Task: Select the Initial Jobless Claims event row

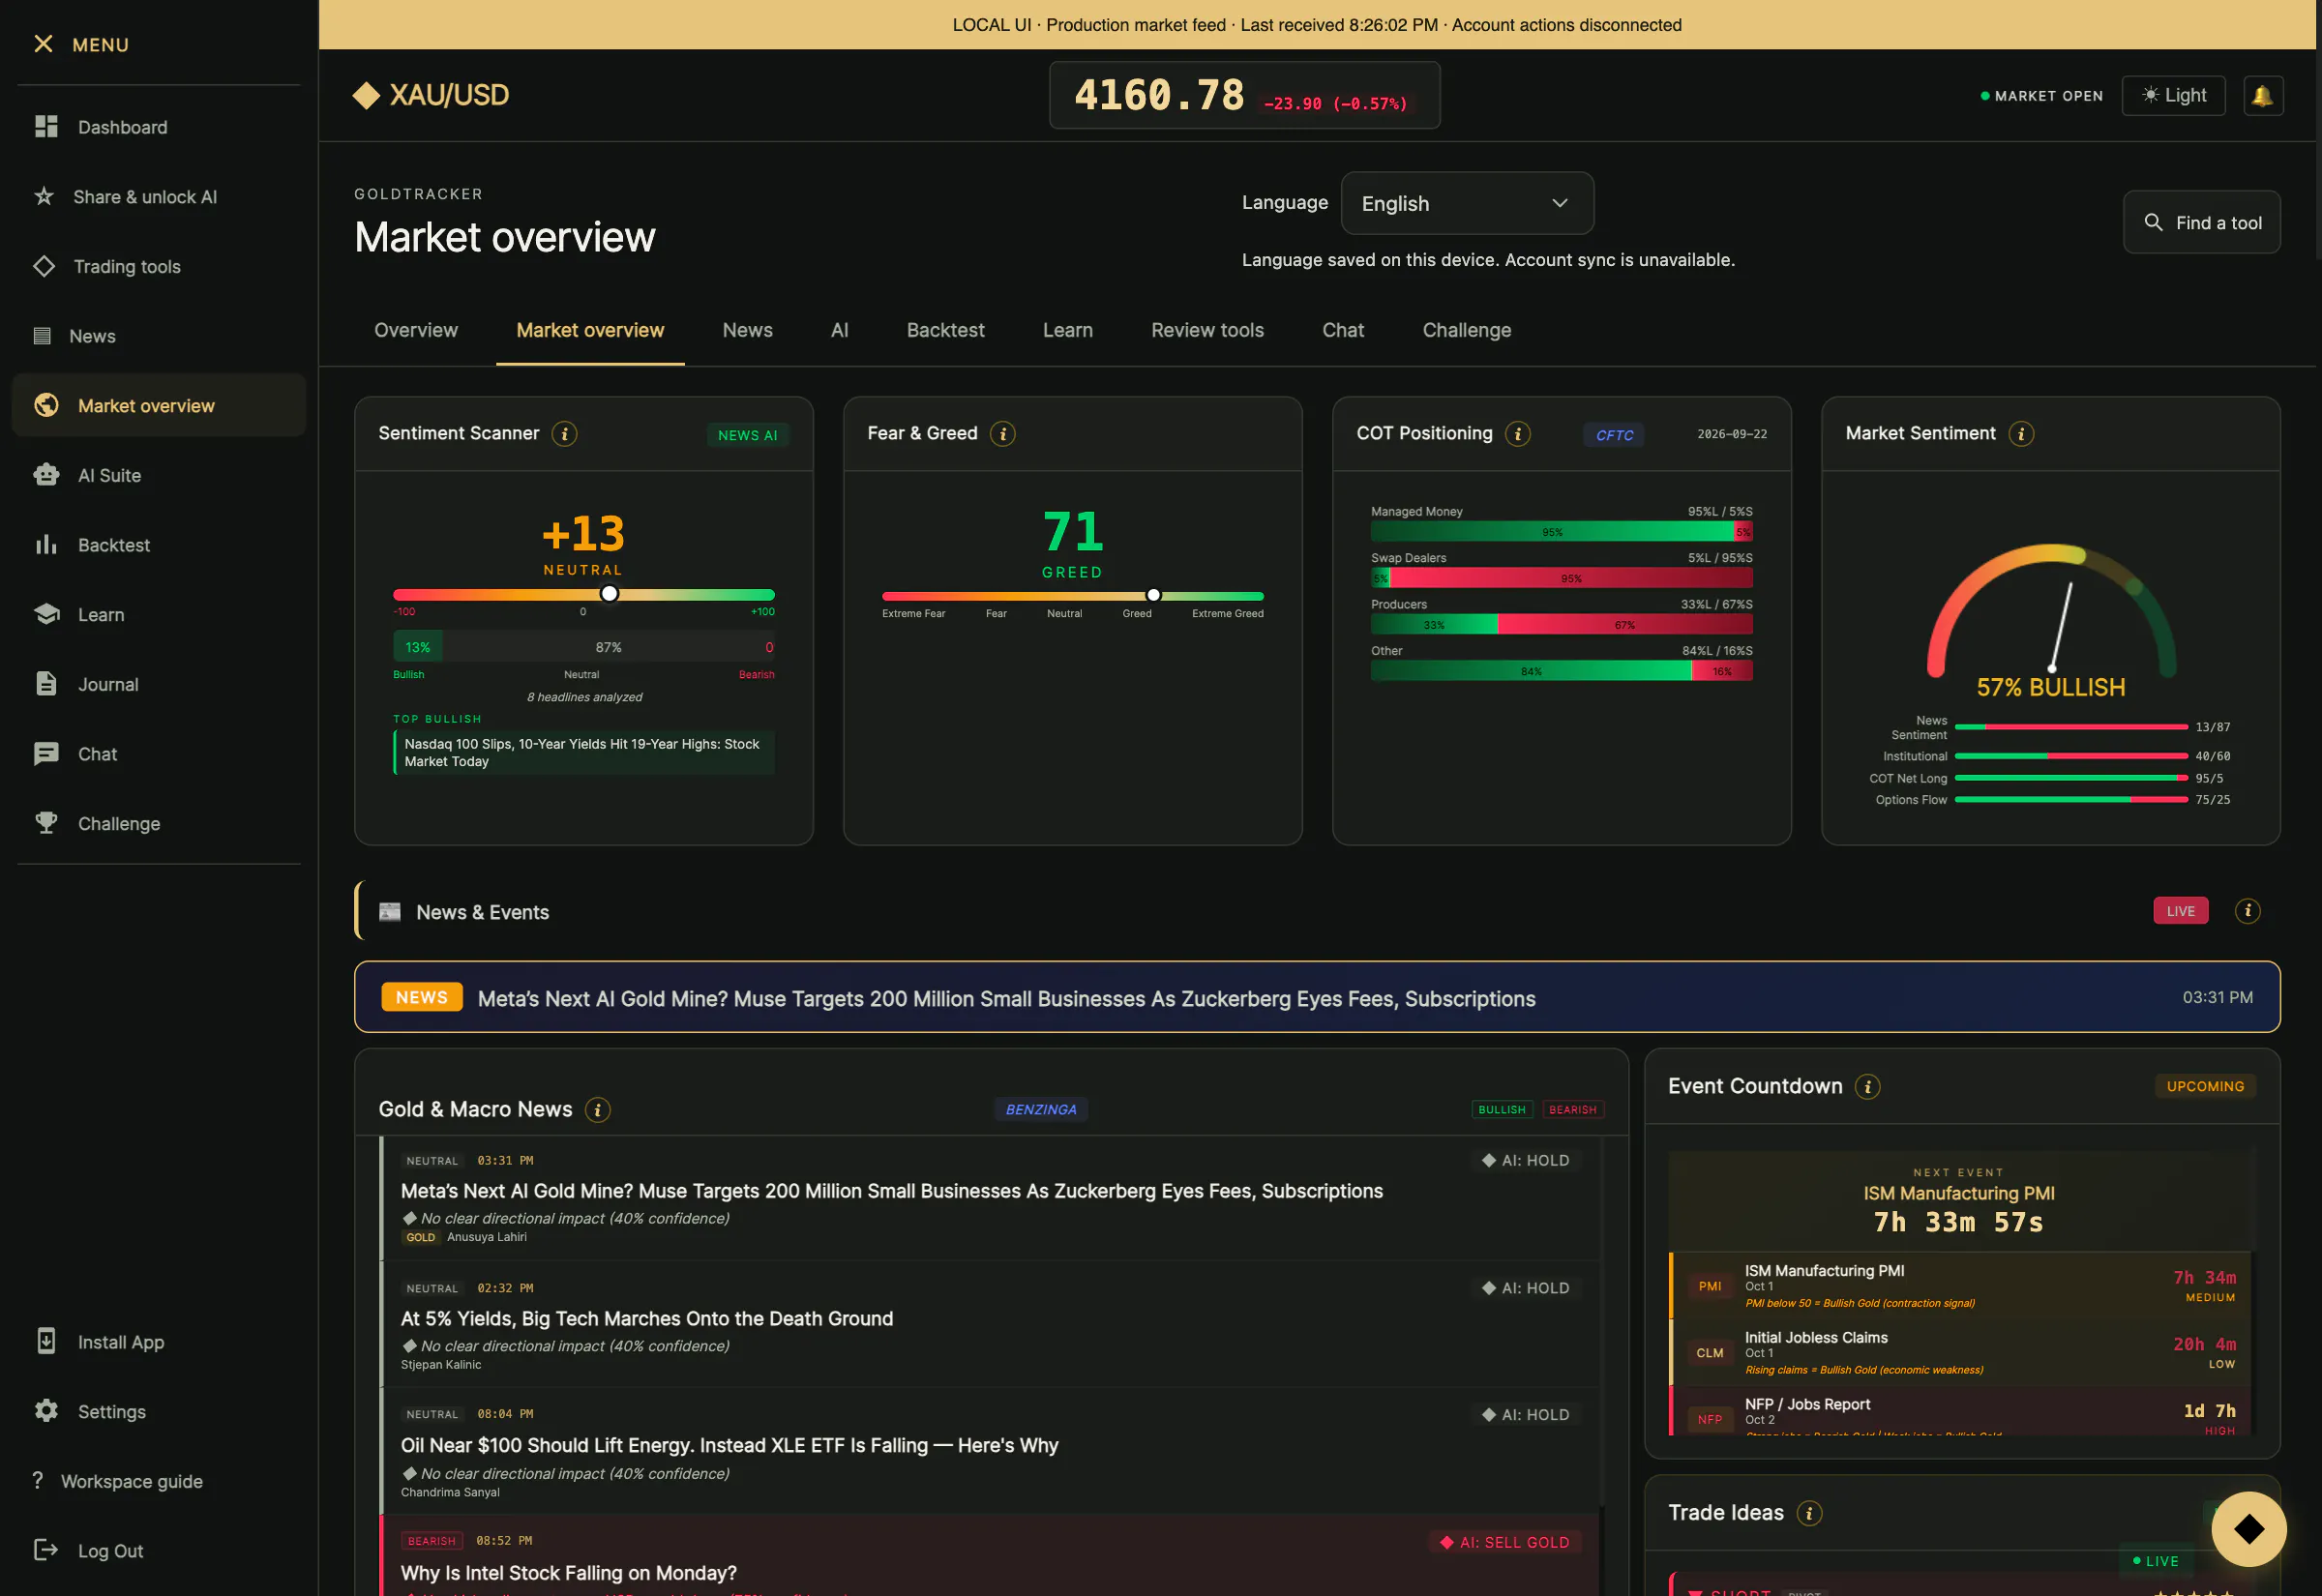Action: (x=1959, y=1352)
